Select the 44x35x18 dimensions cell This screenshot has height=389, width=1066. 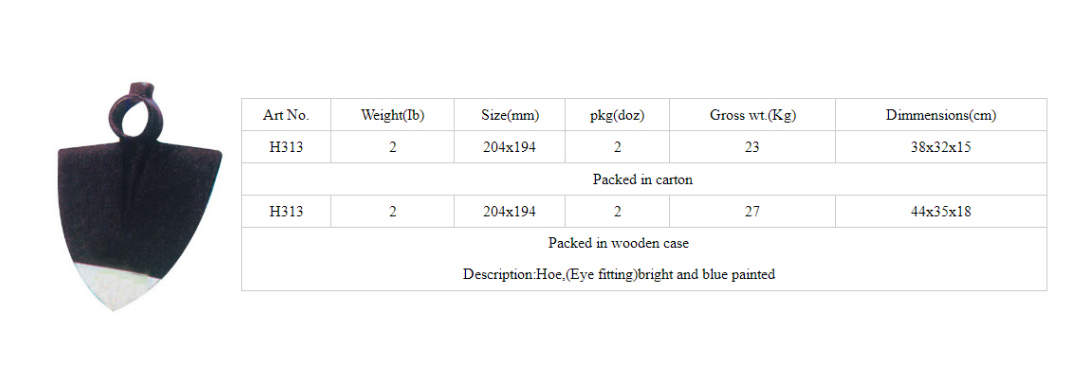[x=941, y=212]
